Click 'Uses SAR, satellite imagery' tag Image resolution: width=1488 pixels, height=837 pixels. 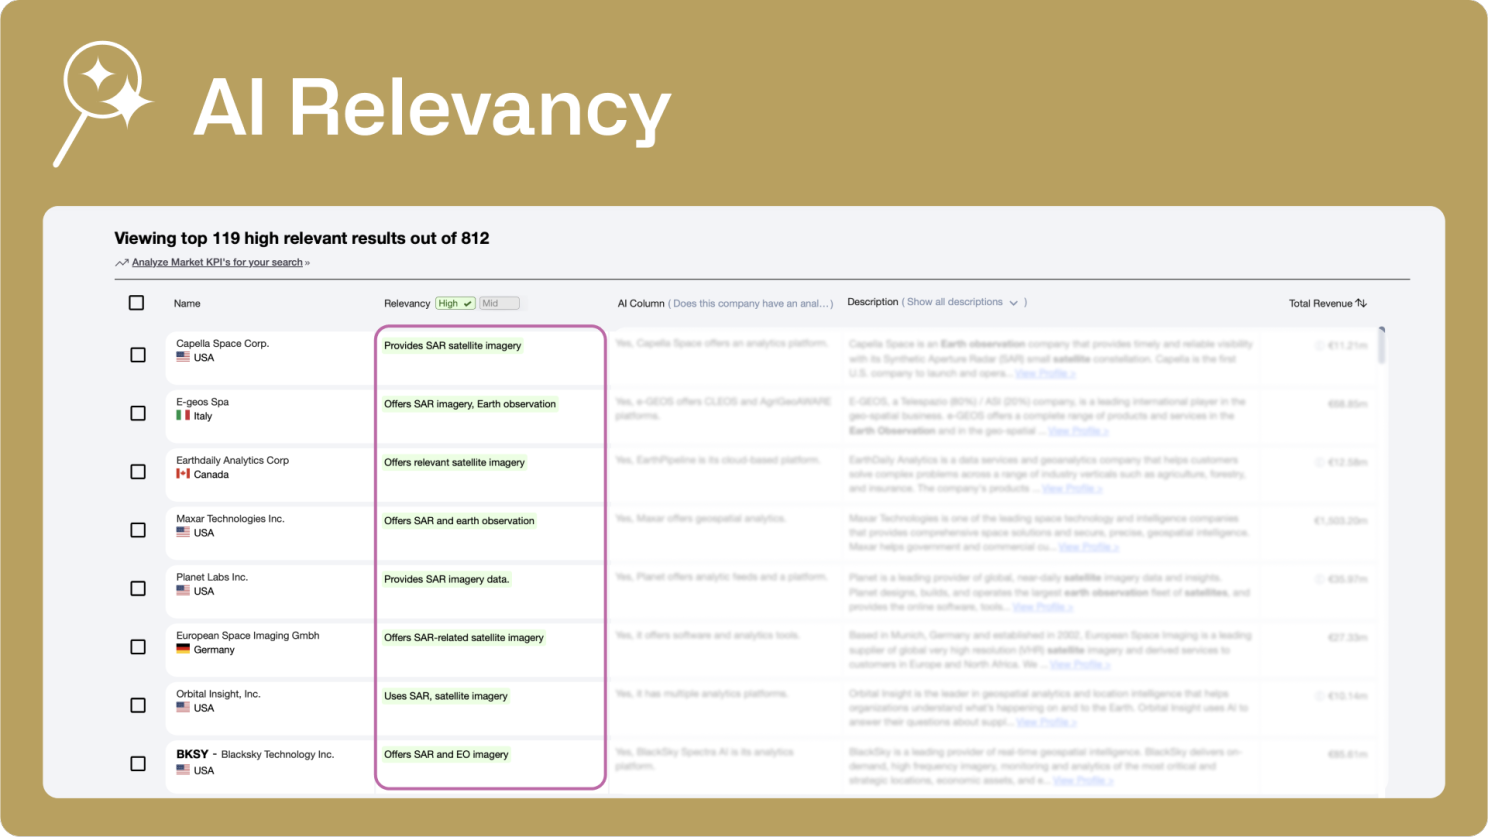446,696
